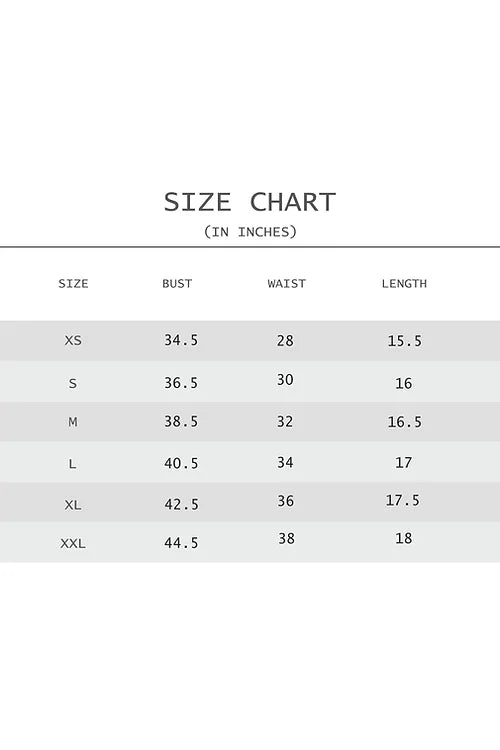Viewport: 500px width, 750px height.
Task: Select the LENGTH column header
Action: coord(404,284)
